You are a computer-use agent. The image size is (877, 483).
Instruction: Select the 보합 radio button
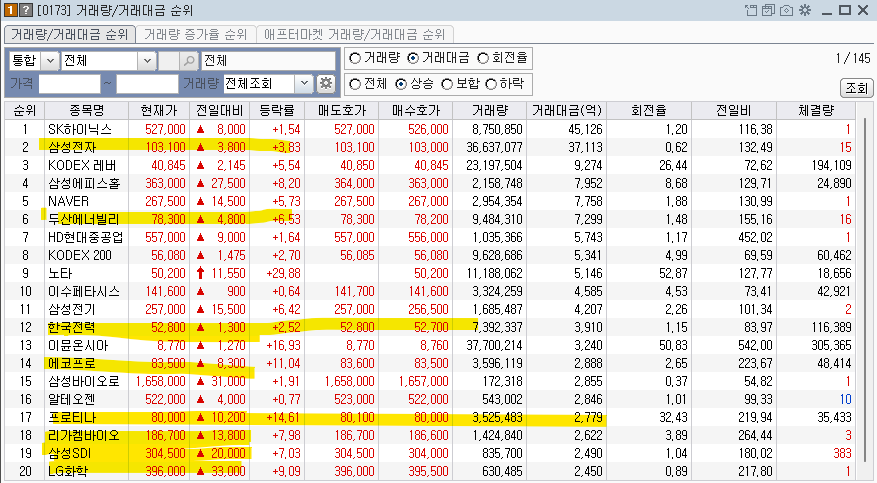pyautogui.click(x=447, y=84)
